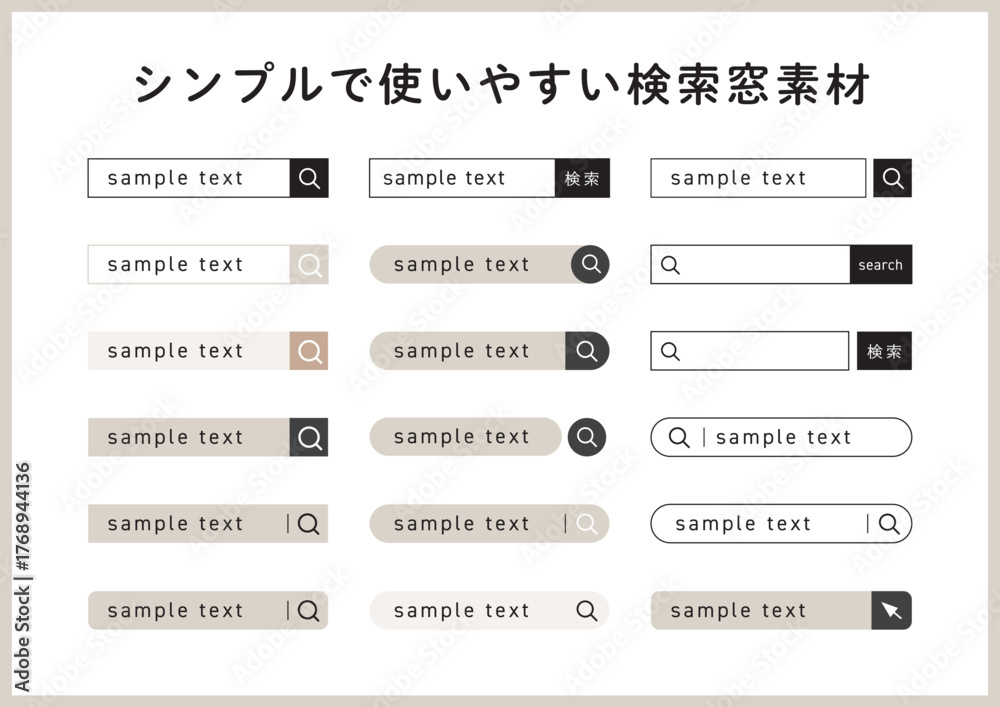Click magnifier icon left of the black search button
This screenshot has height=707, width=1000.
[670, 265]
